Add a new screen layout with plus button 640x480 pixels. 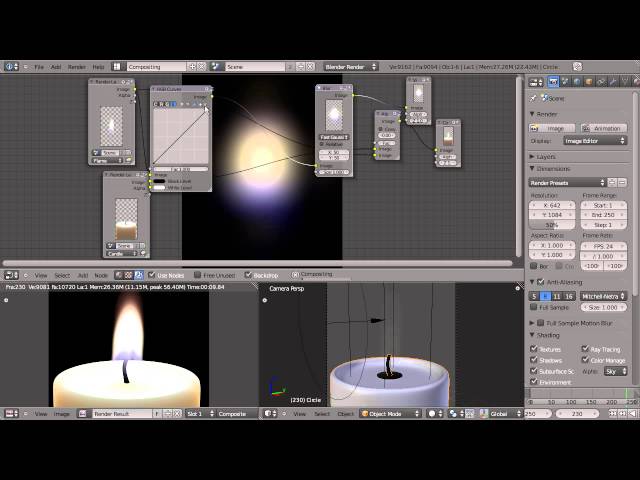[x=192, y=67]
